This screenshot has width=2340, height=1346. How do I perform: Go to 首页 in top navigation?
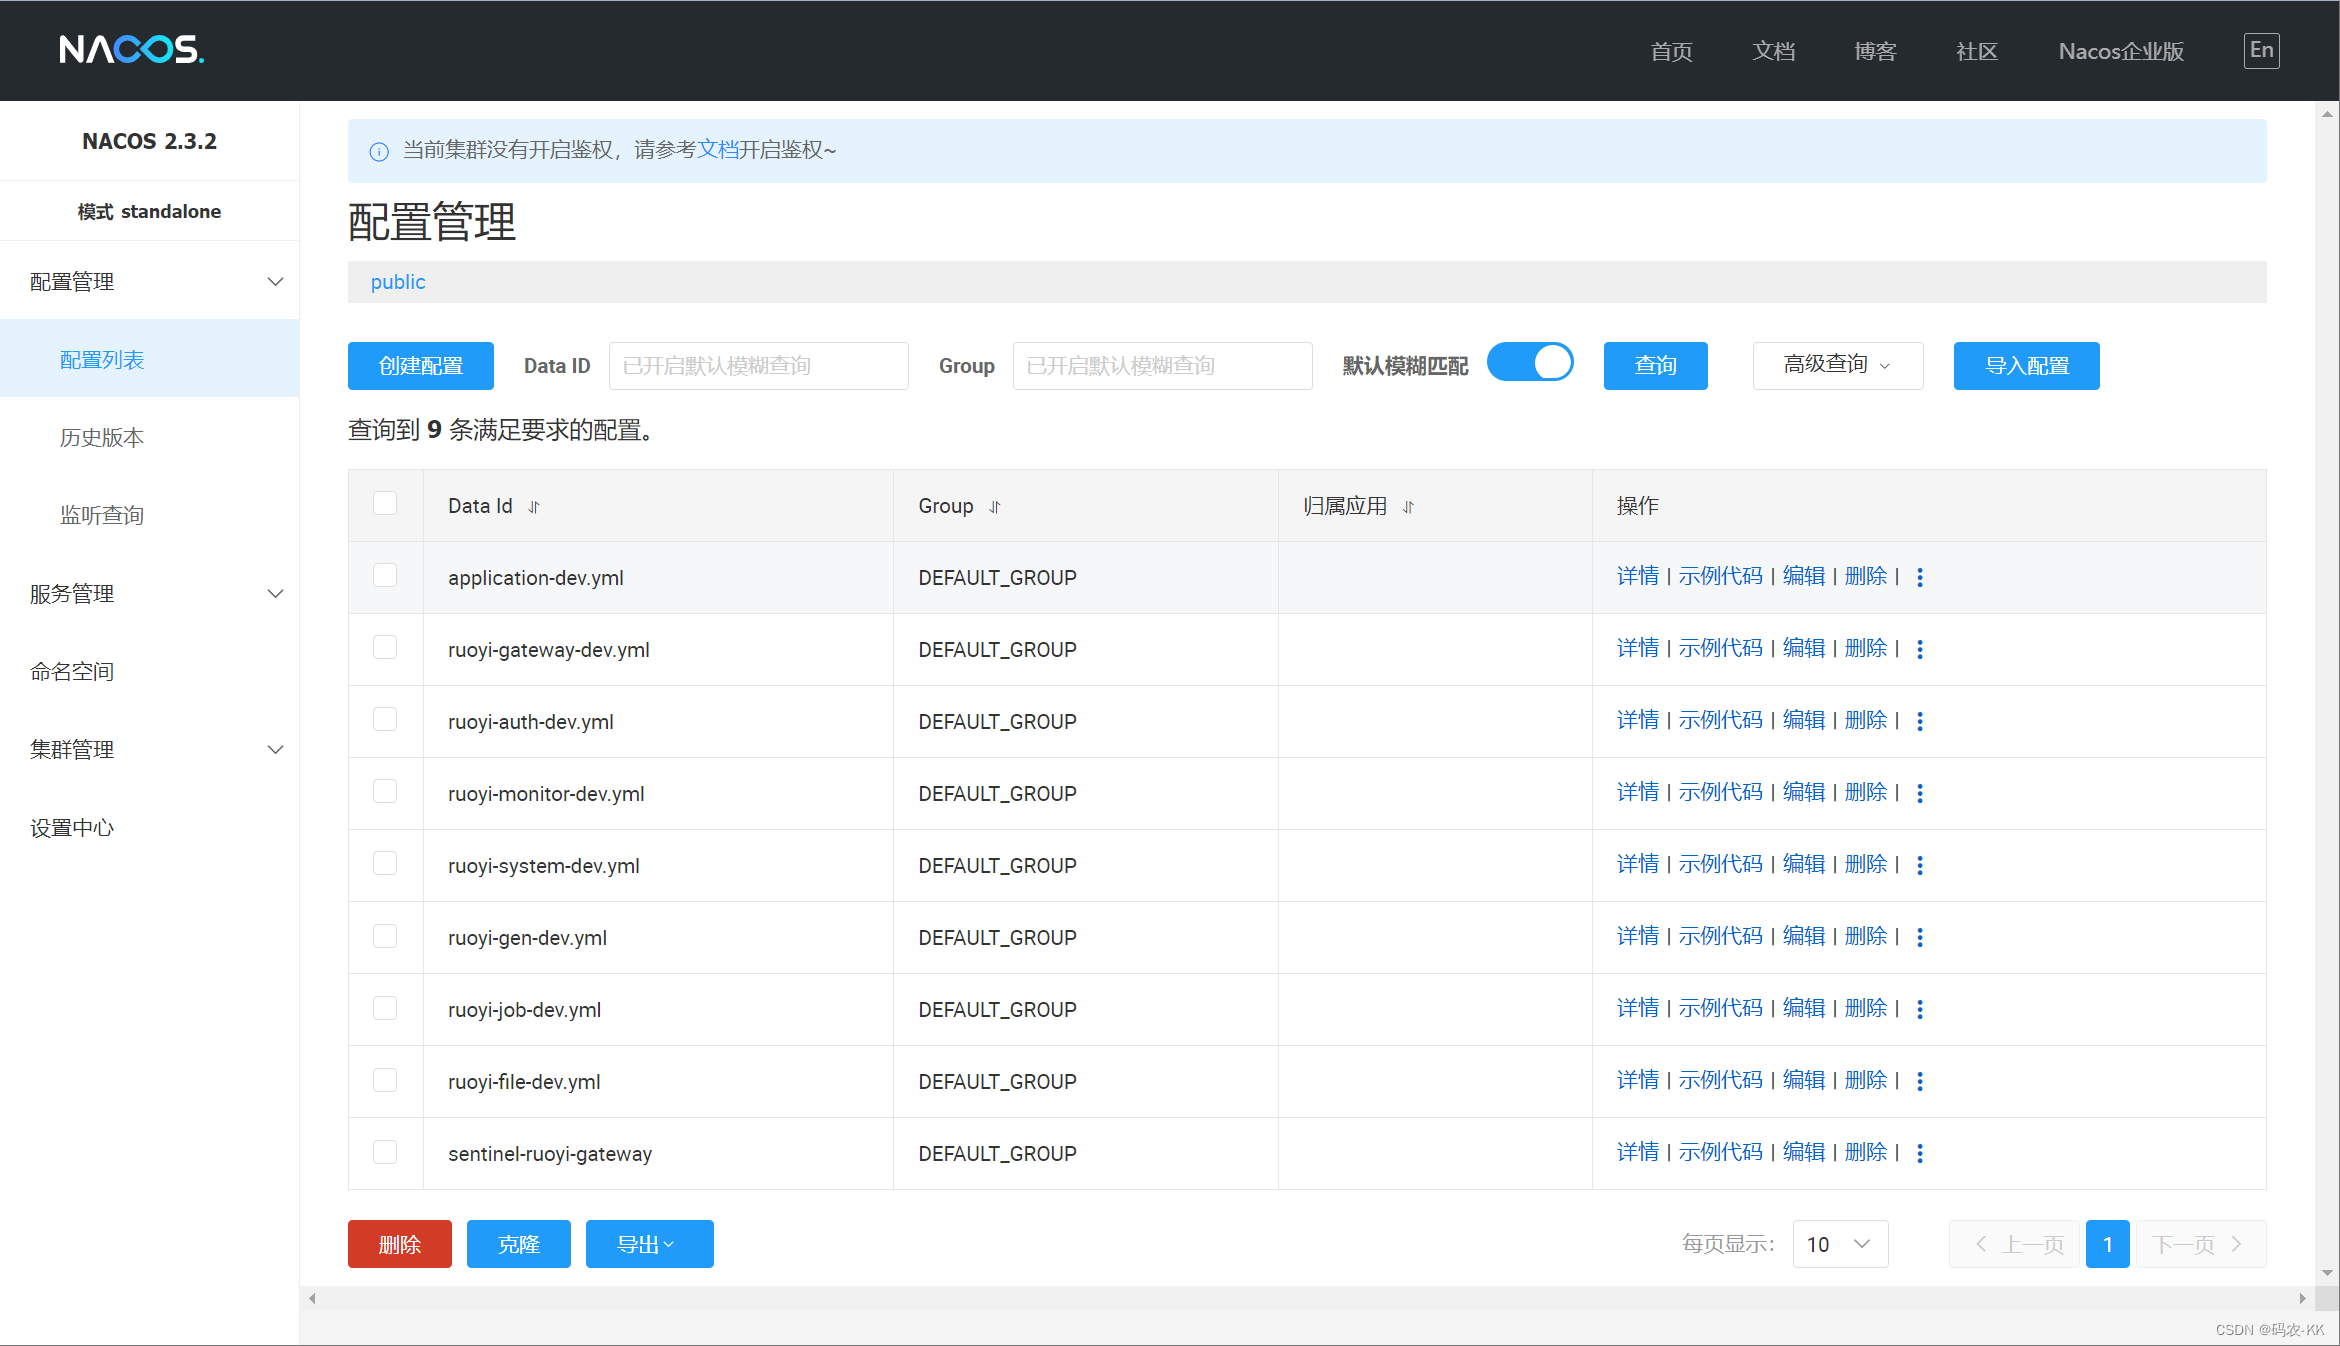click(1671, 51)
